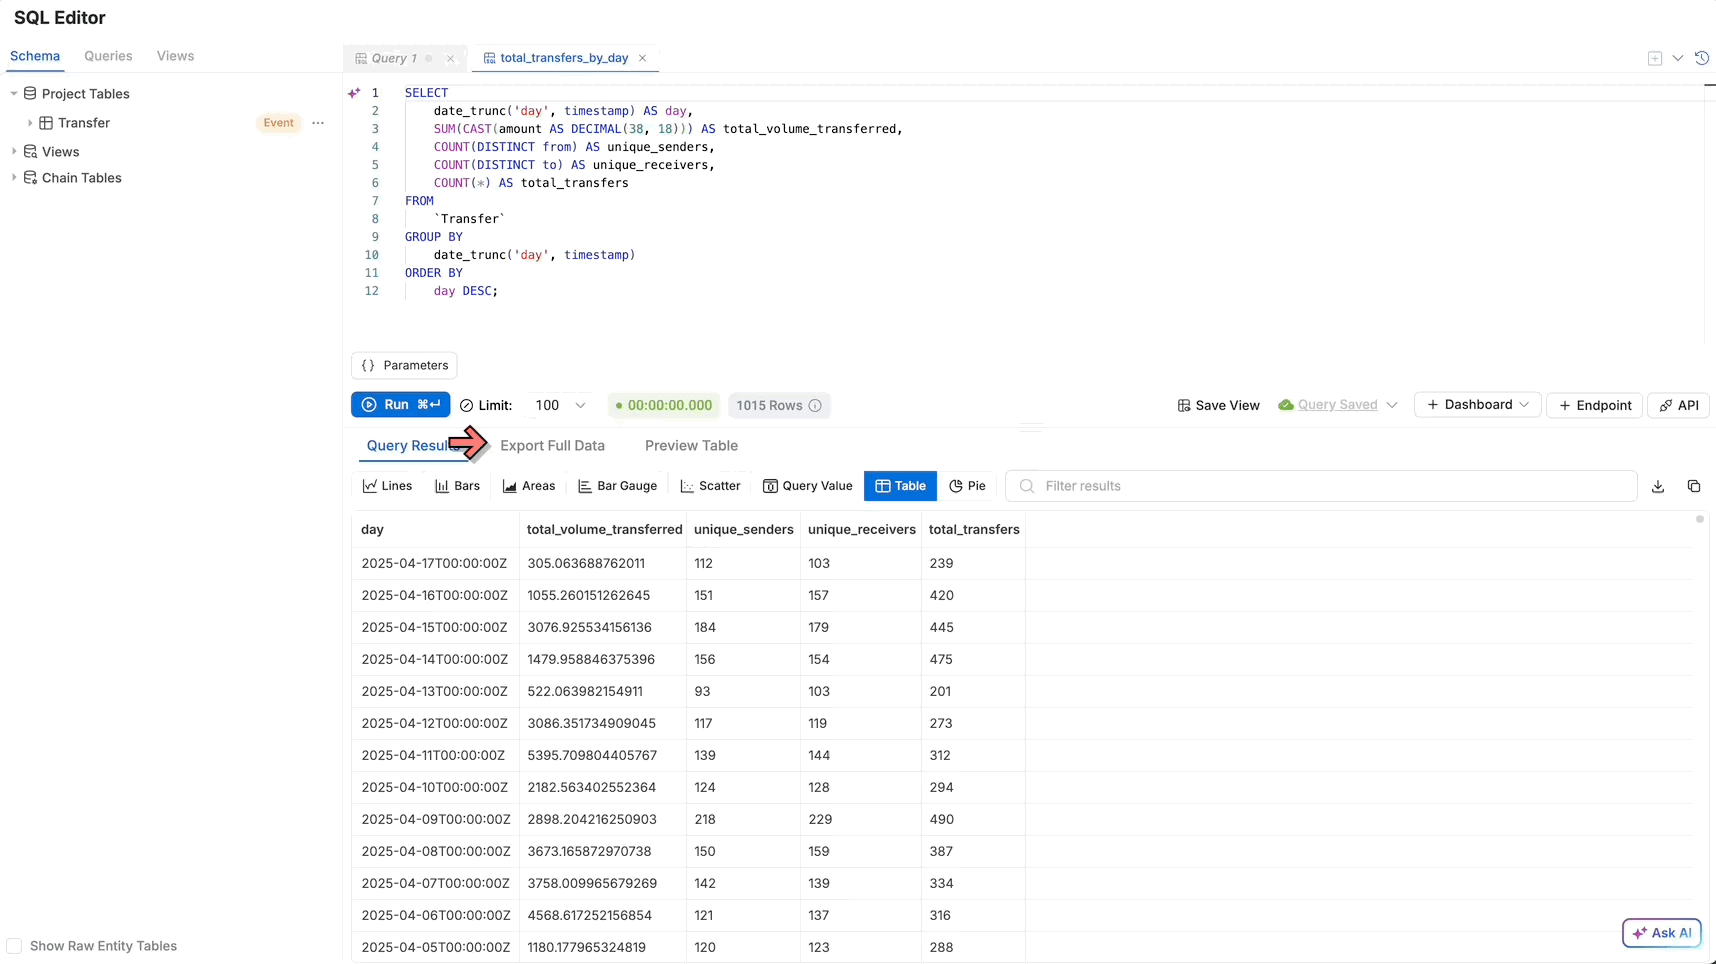1716x964 pixels.
Task: Open the Ask AI assistant
Action: tap(1662, 933)
